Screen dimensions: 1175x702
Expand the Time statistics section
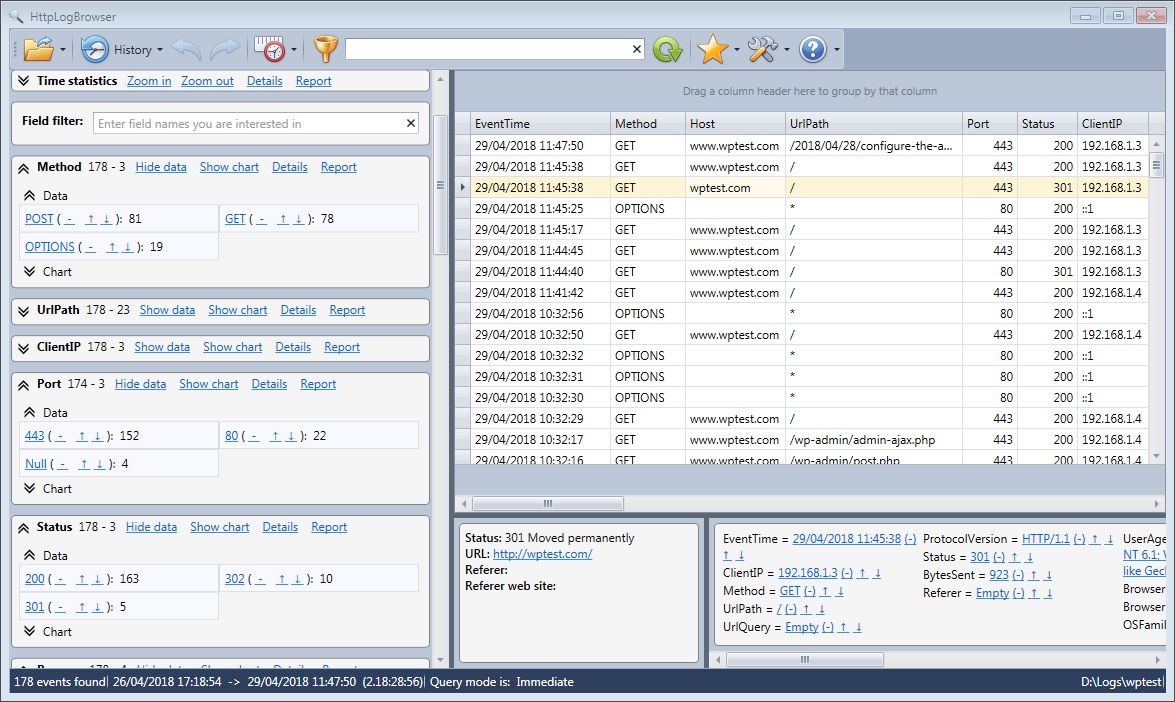point(24,81)
